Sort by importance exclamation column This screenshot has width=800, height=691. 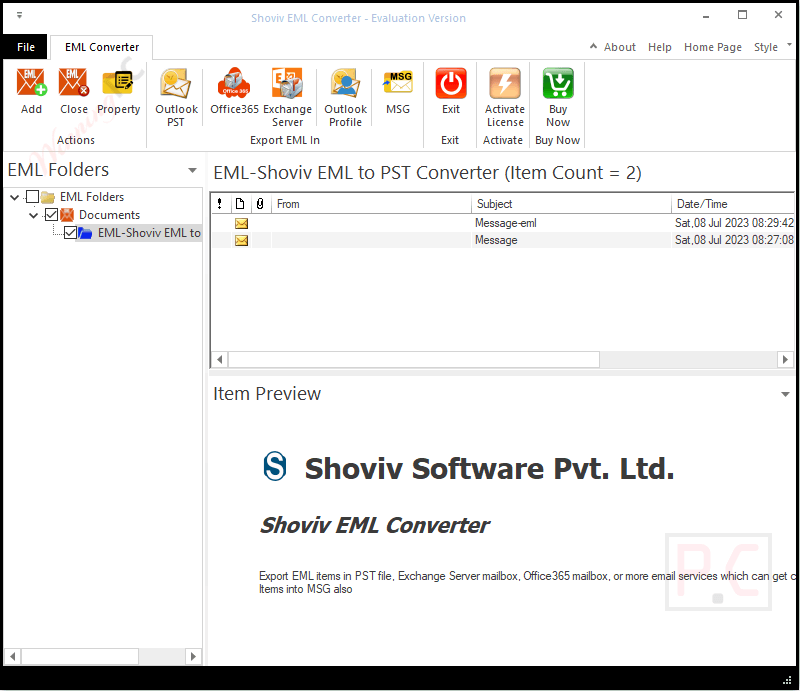coord(219,204)
